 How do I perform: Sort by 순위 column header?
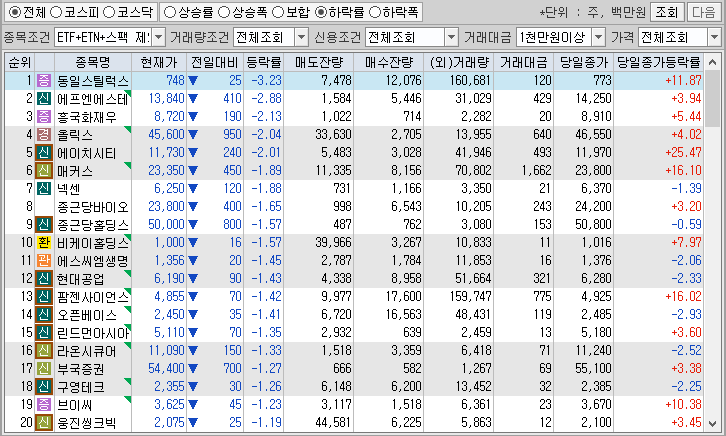click(20, 62)
